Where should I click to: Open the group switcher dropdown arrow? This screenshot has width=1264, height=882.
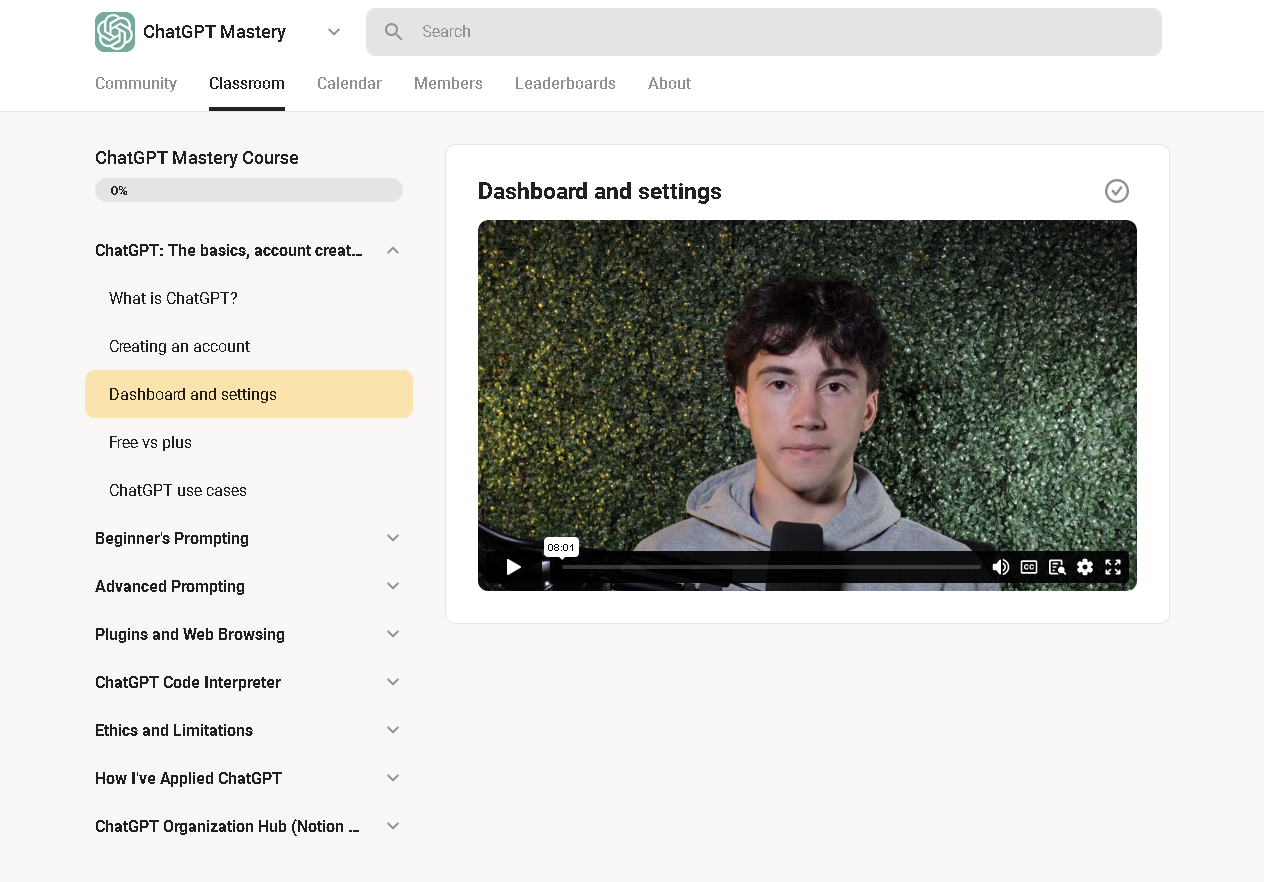click(334, 32)
